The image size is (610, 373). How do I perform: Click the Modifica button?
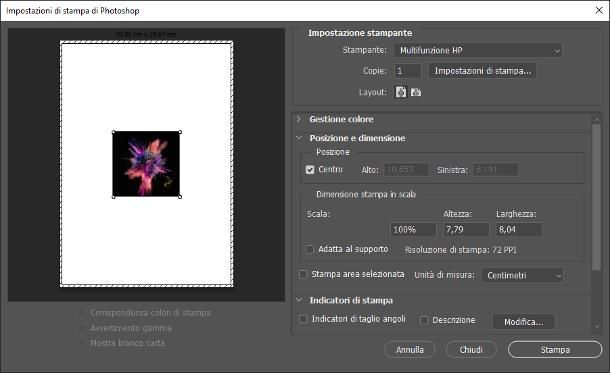click(x=524, y=322)
